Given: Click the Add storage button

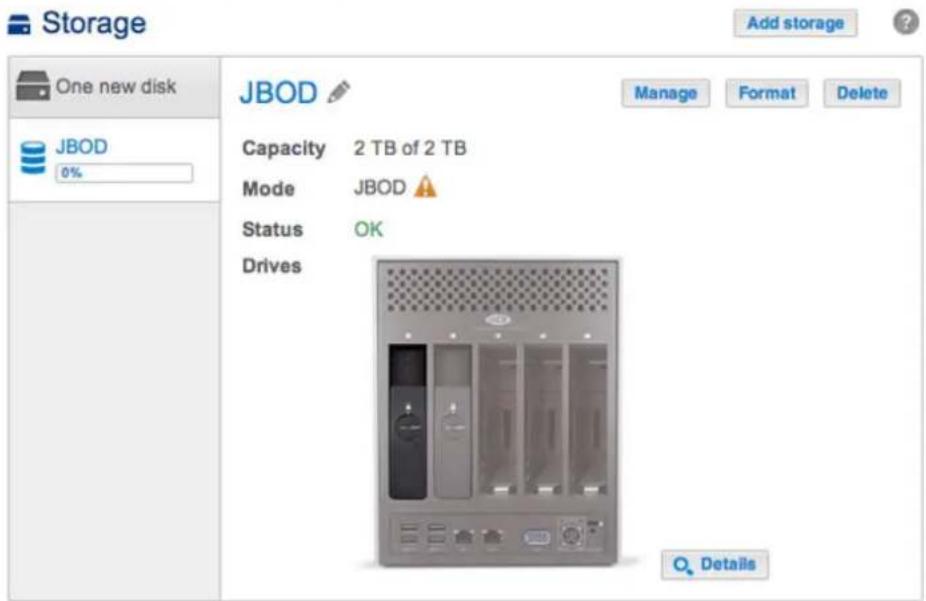Looking at the screenshot, I should click(x=795, y=23).
